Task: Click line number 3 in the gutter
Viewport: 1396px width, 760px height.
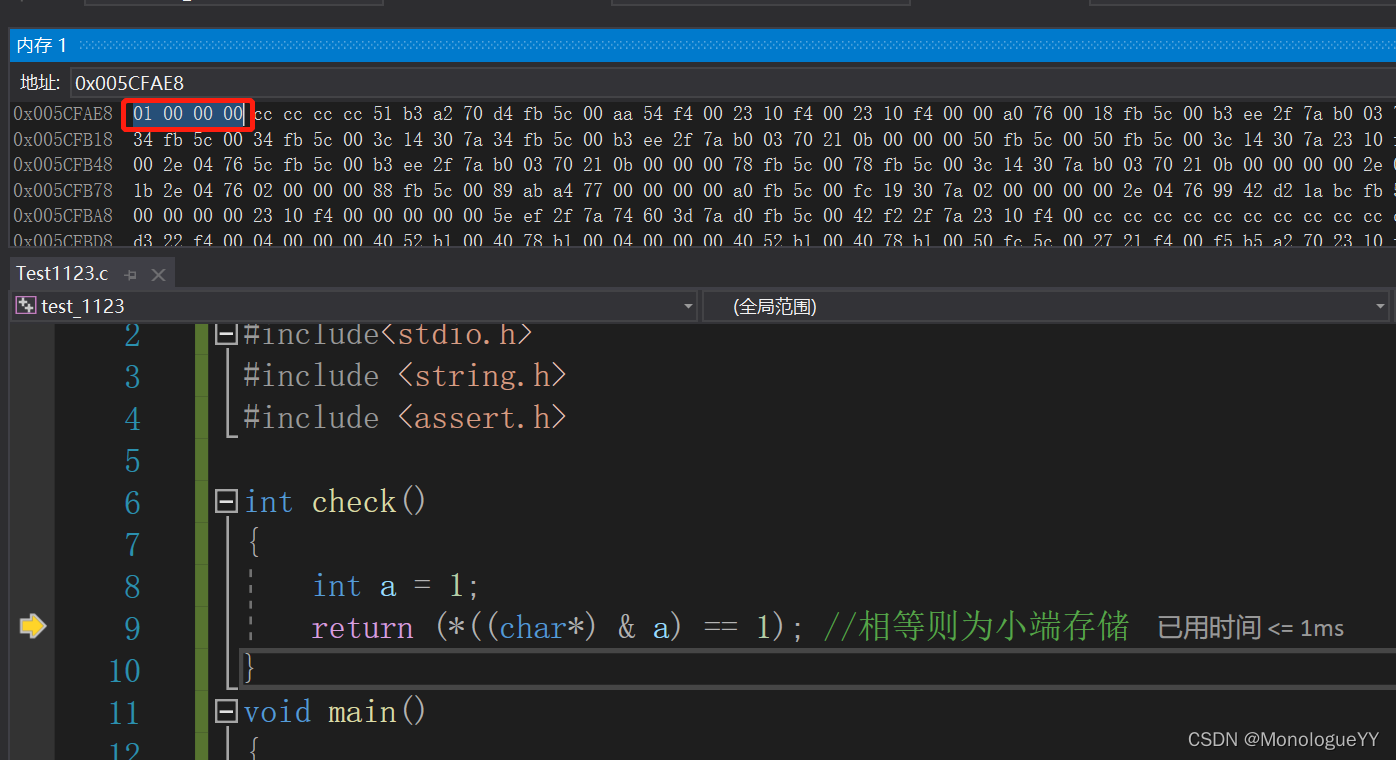Action: 132,376
